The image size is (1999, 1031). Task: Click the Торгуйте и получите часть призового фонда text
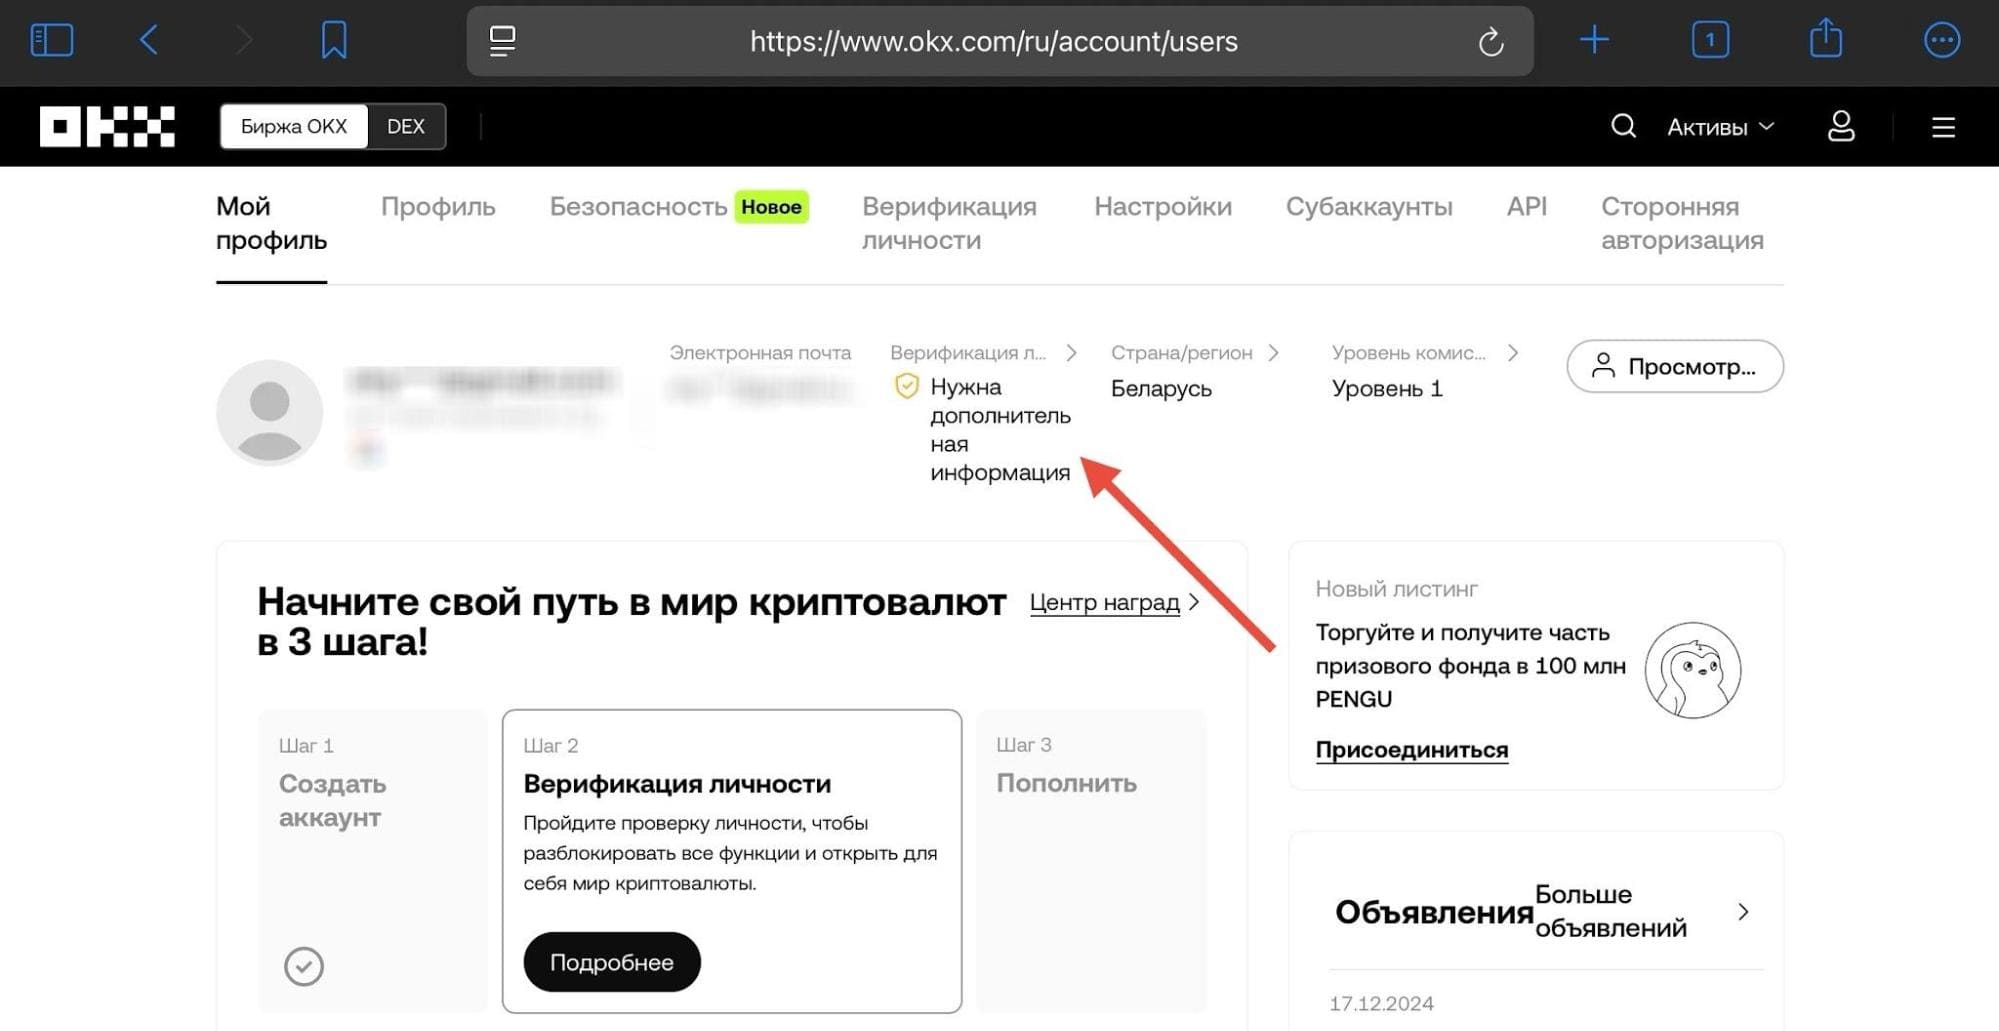pos(1470,666)
